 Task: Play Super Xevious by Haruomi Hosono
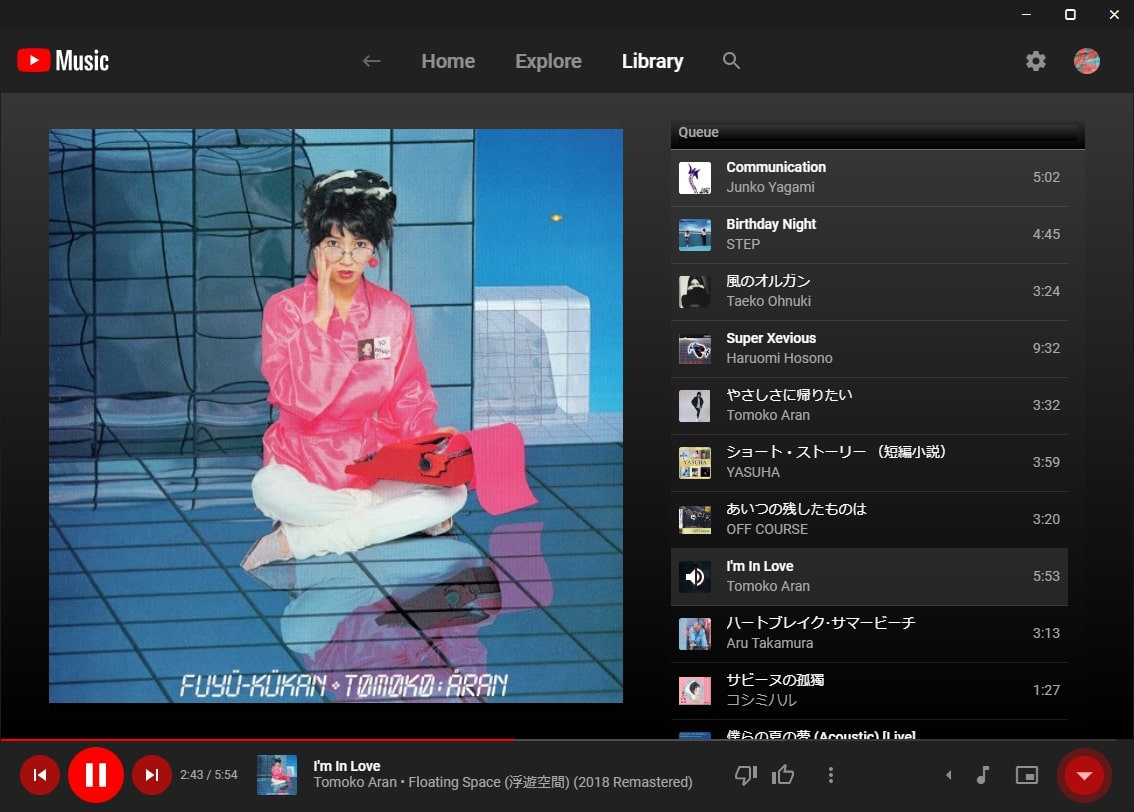(869, 349)
